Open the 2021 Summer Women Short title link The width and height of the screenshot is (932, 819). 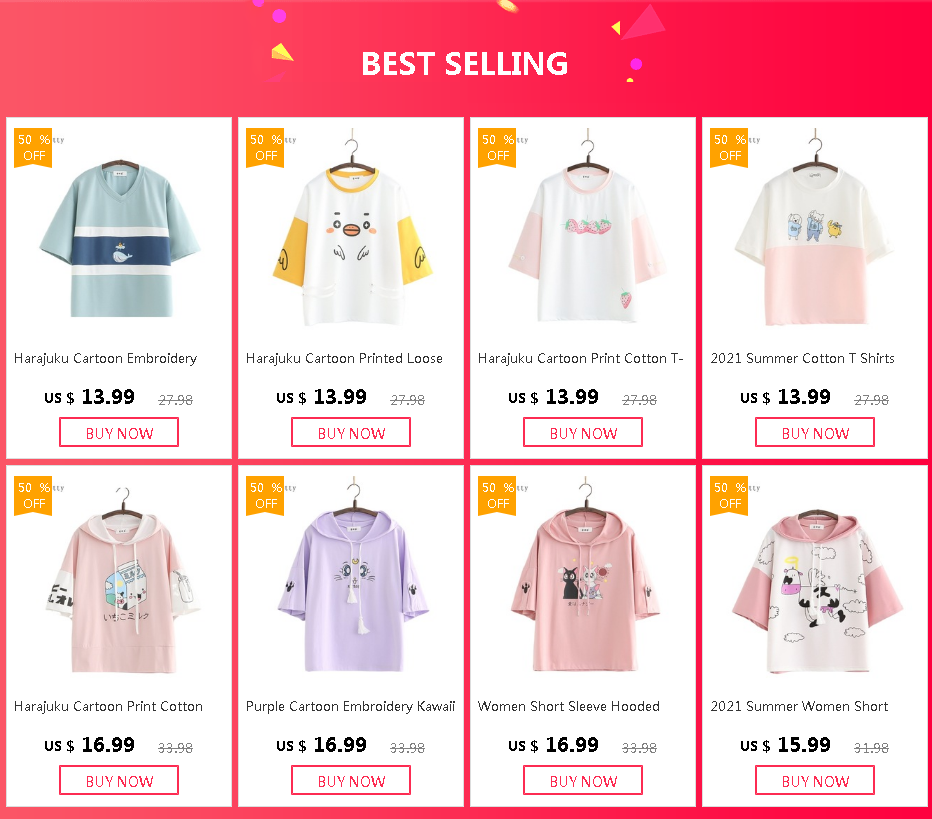pyautogui.click(x=799, y=707)
